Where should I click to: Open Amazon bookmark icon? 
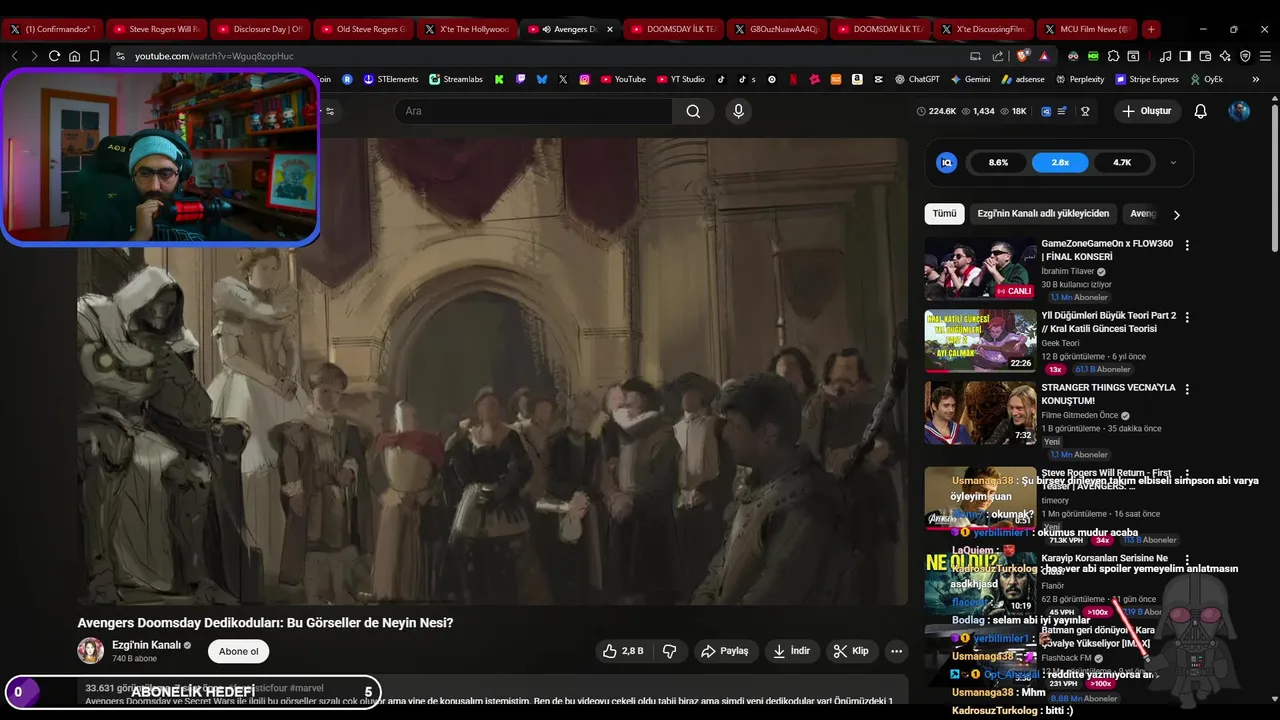pyautogui.click(x=857, y=79)
